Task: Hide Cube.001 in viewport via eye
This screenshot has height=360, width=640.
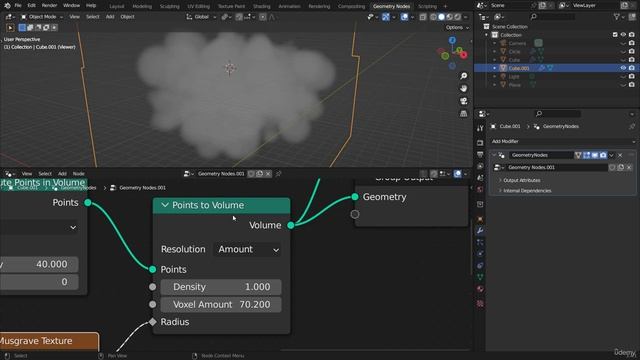Action: pos(623,68)
